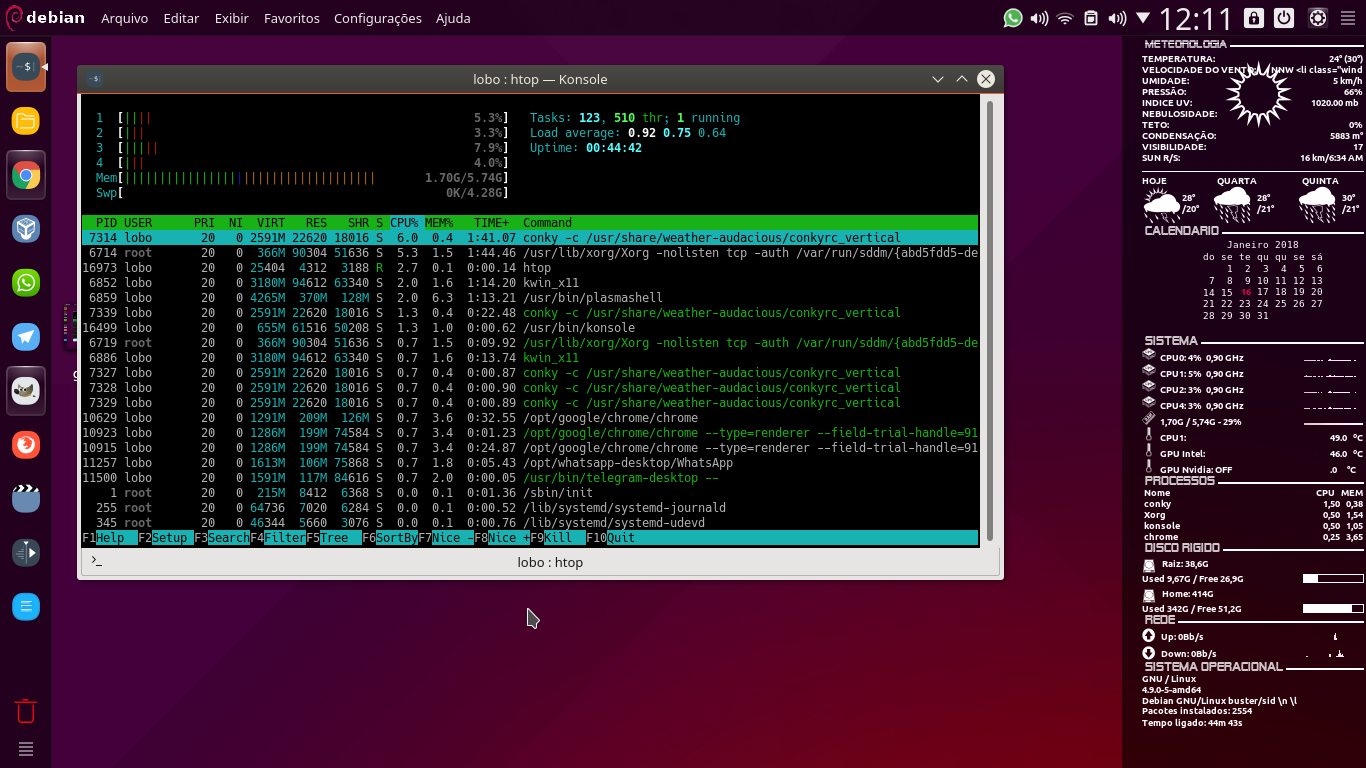Select the htop process row in the list
The width and height of the screenshot is (1366, 768).
point(400,267)
